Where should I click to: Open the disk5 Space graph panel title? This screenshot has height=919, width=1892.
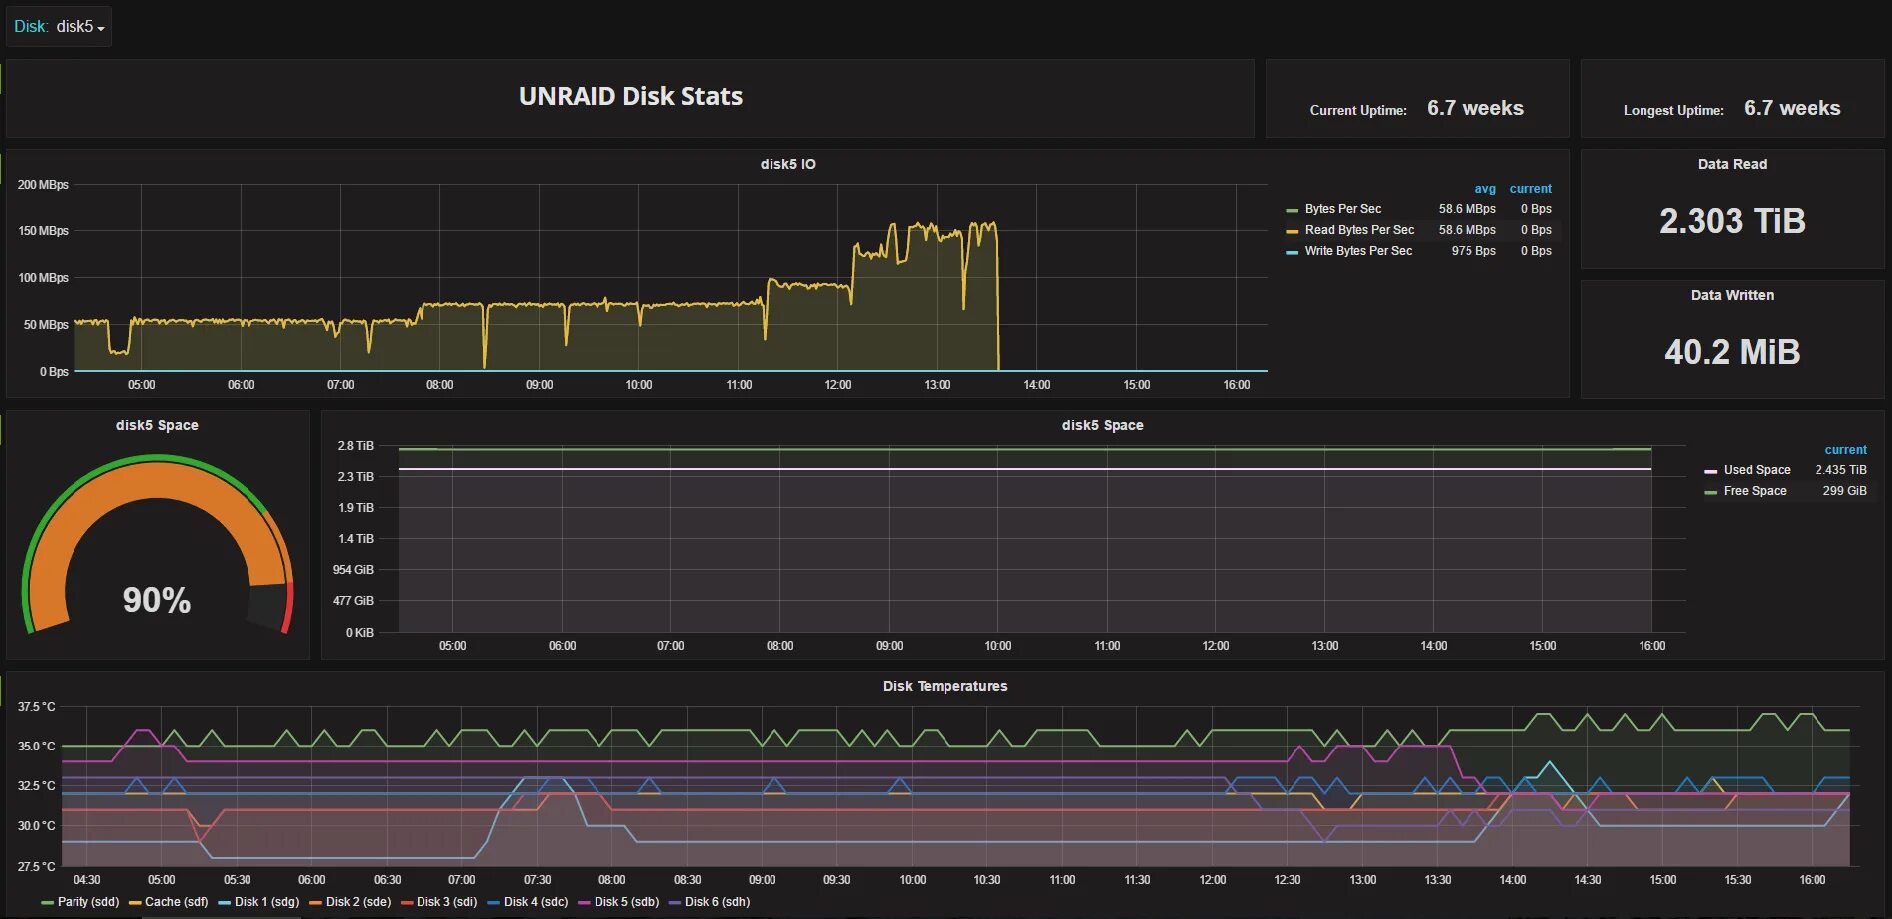[1102, 425]
